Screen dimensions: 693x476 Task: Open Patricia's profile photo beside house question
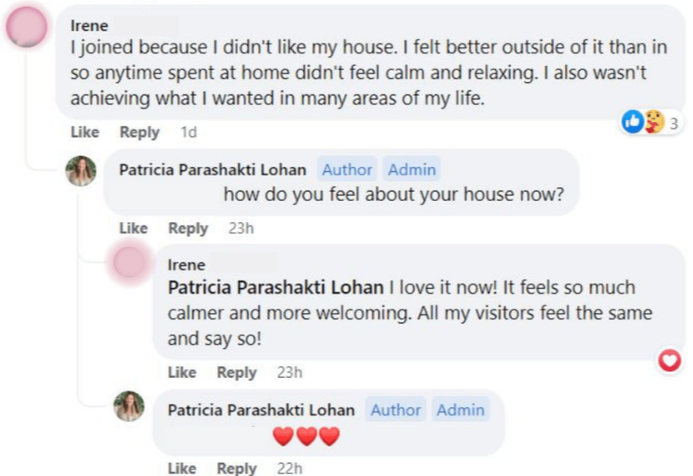[80, 171]
